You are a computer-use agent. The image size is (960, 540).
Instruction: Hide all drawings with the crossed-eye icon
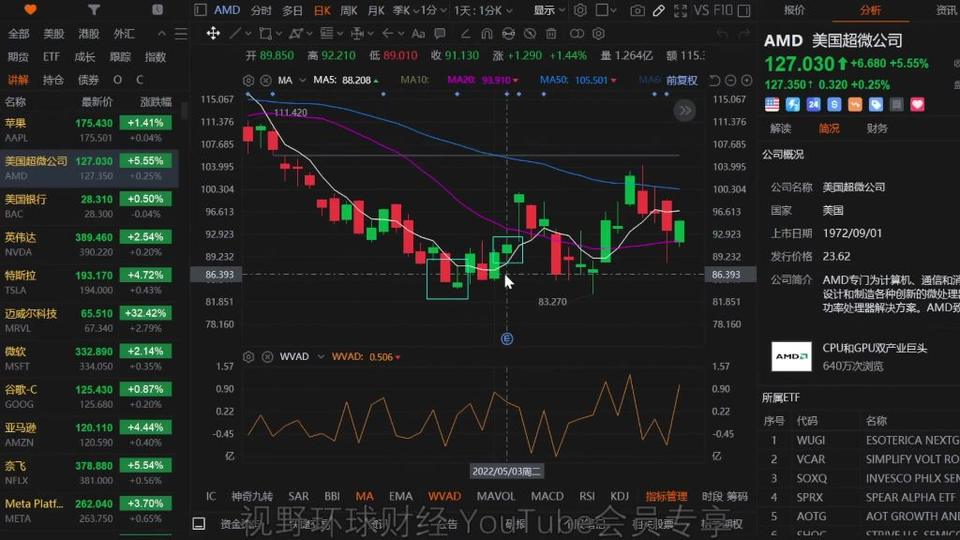tap(530, 34)
